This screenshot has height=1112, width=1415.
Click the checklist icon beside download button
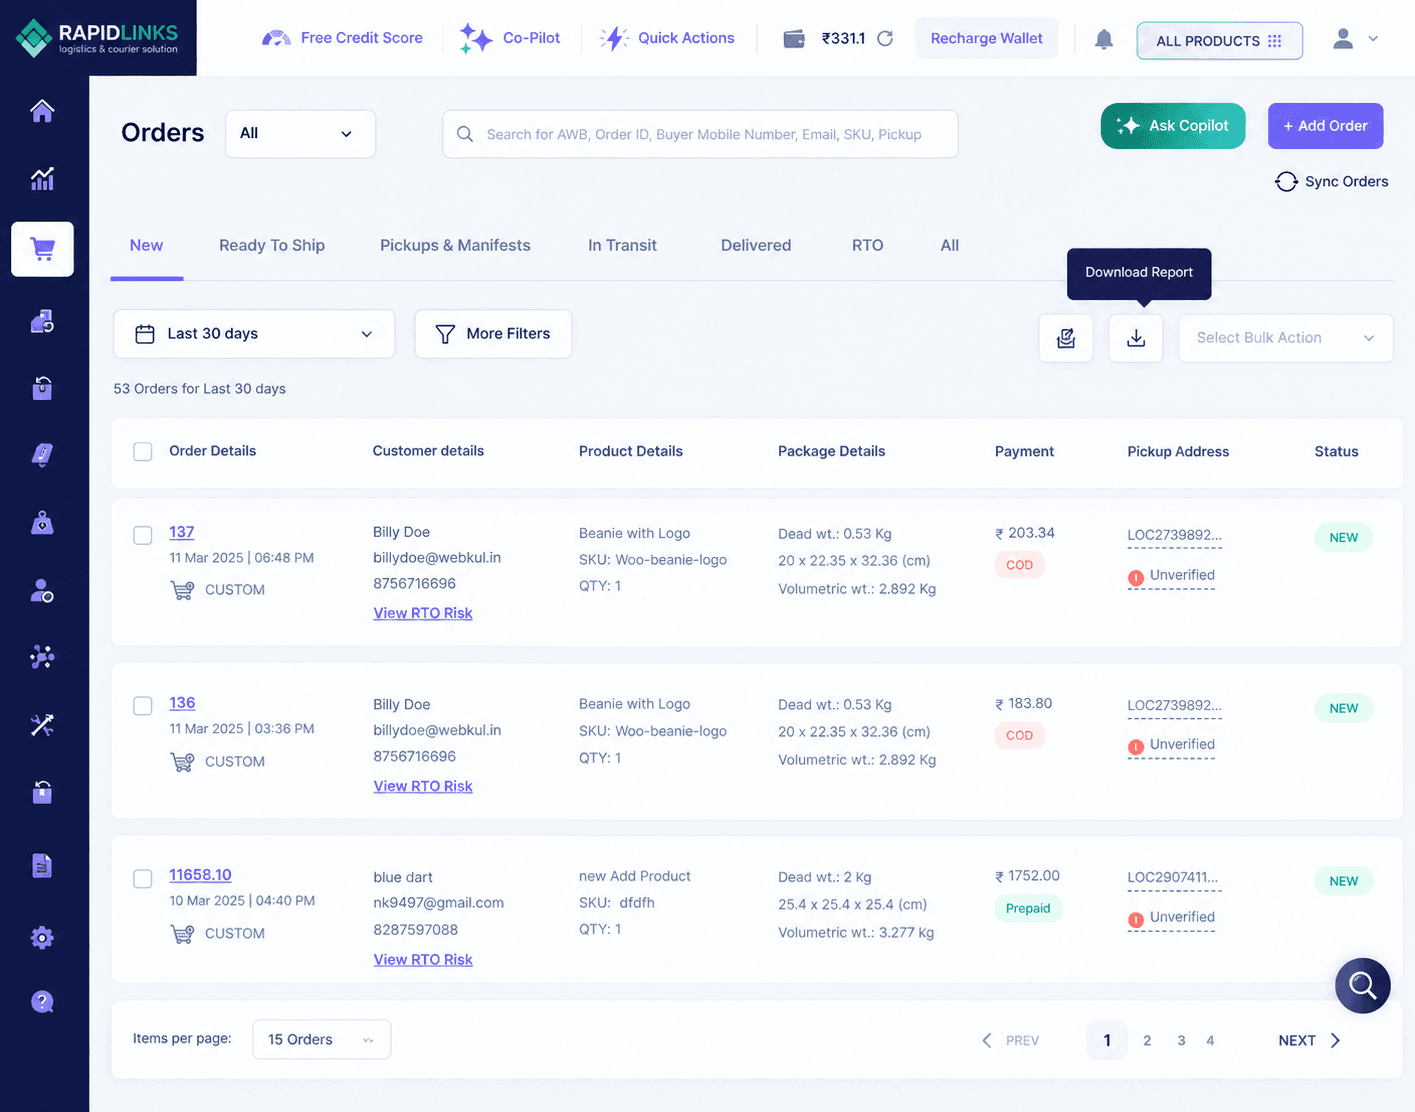1066,338
